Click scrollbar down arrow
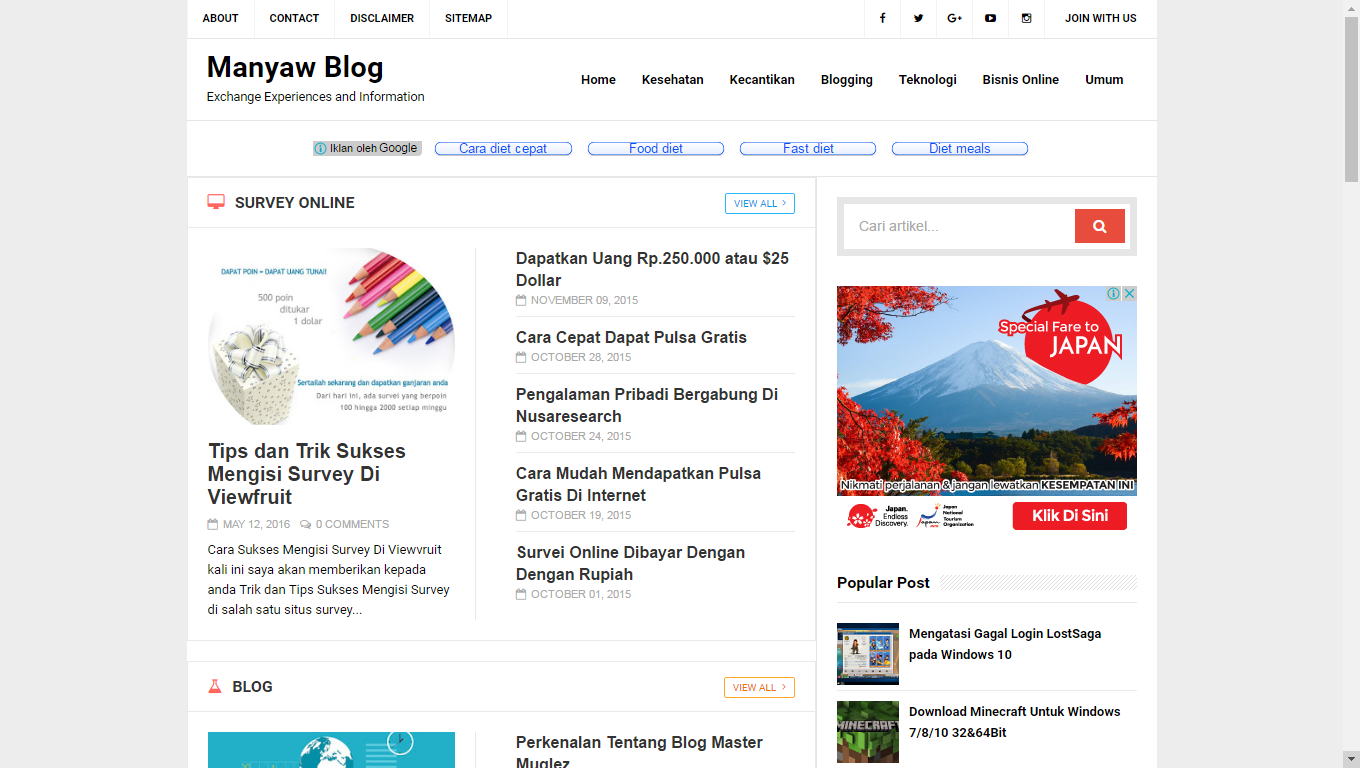 pos(1352,760)
